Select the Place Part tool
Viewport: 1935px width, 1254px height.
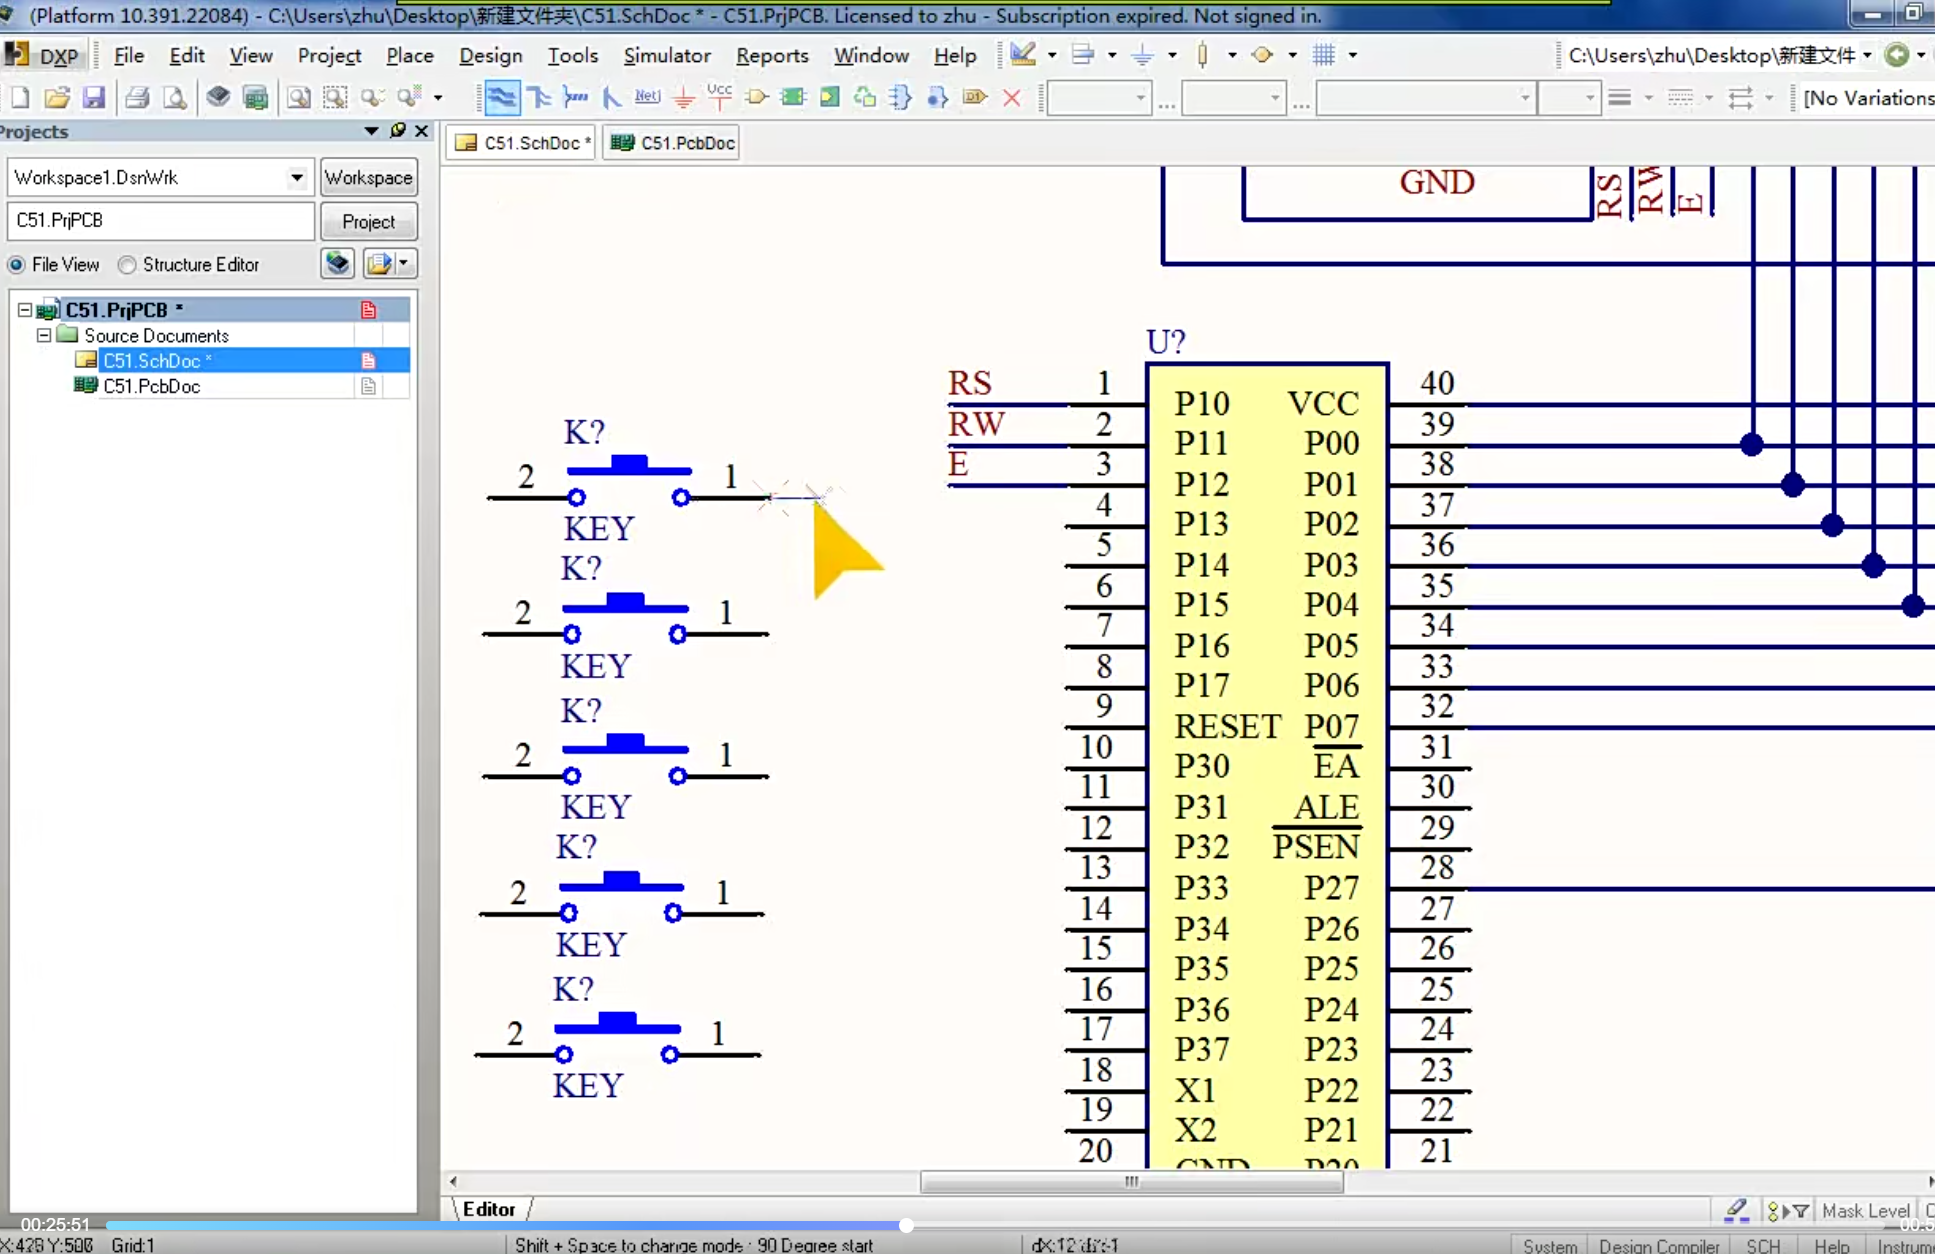click(x=757, y=97)
